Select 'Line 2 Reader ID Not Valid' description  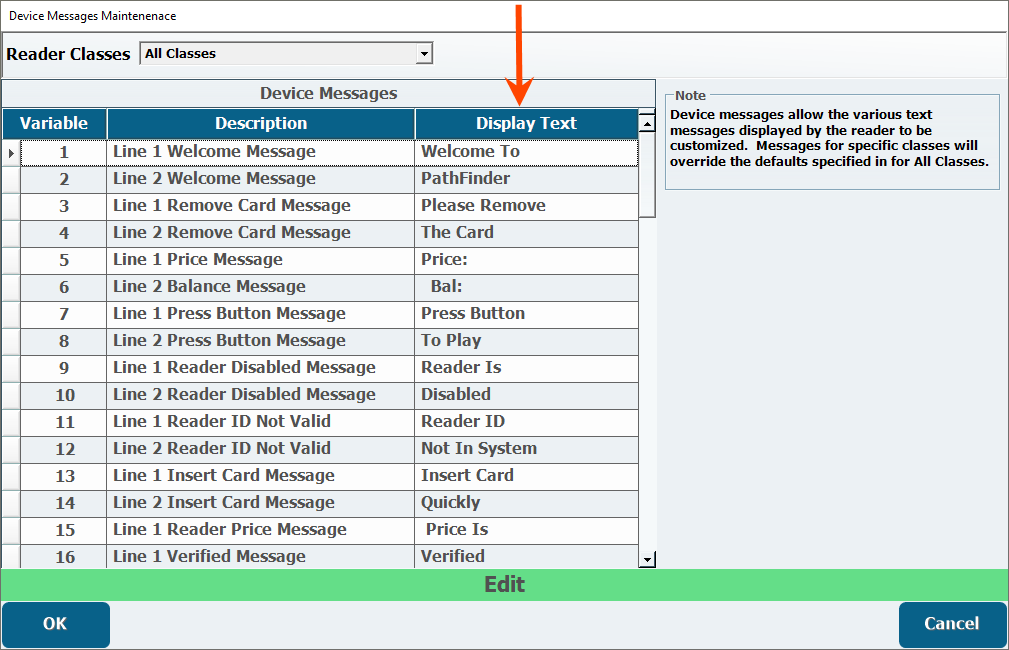pos(221,449)
